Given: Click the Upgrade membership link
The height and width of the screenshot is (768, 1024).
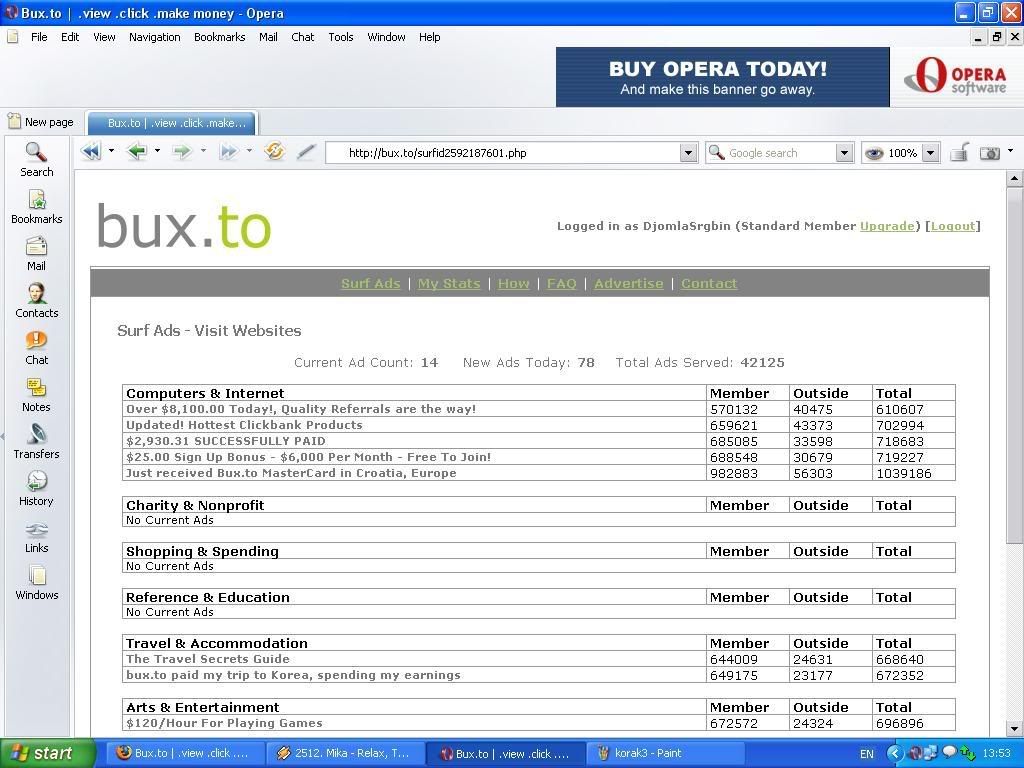Looking at the screenshot, I should [x=888, y=226].
